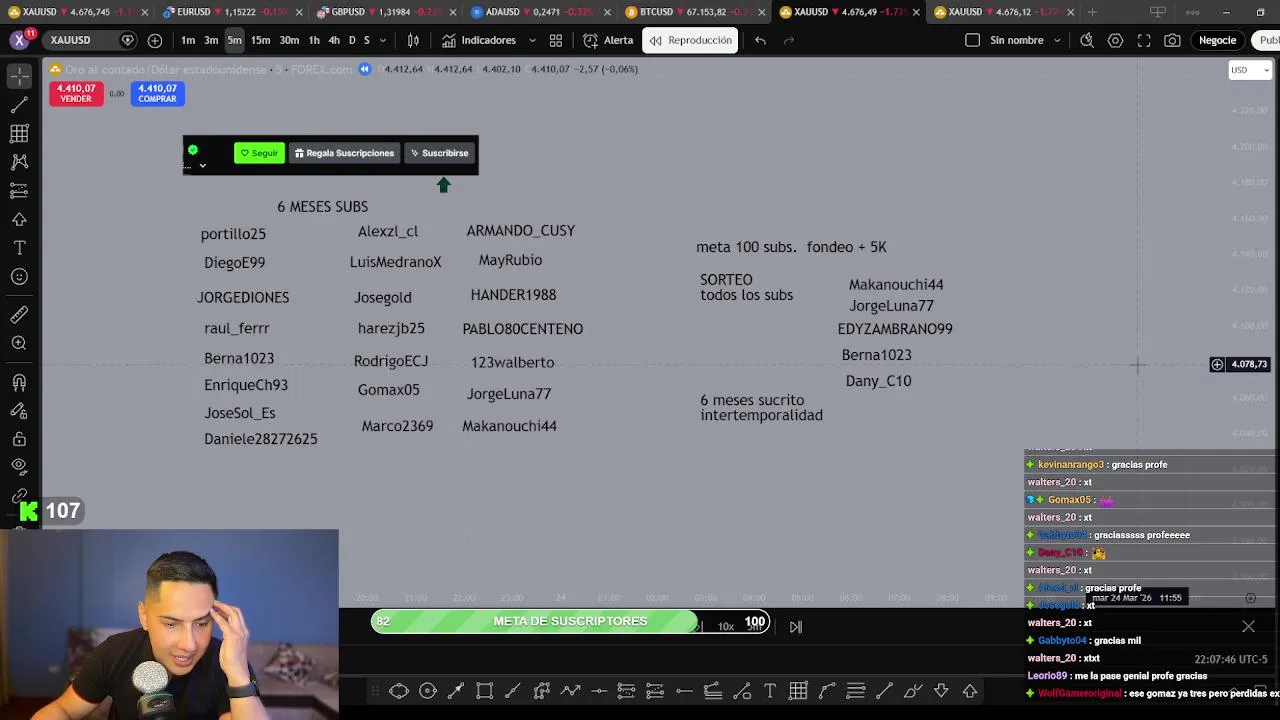Expand the streamer channel chevron
Screen dimensions: 1280x720
[x=202, y=166]
